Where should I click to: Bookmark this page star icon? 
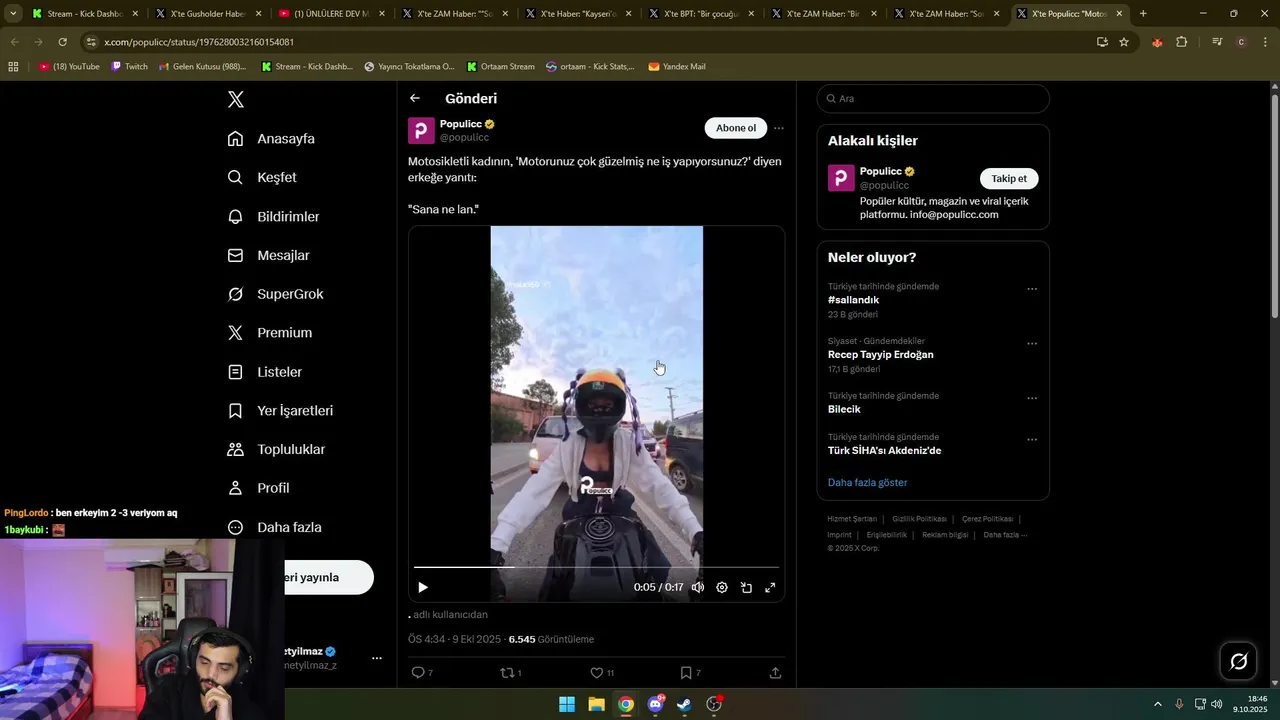[1124, 42]
